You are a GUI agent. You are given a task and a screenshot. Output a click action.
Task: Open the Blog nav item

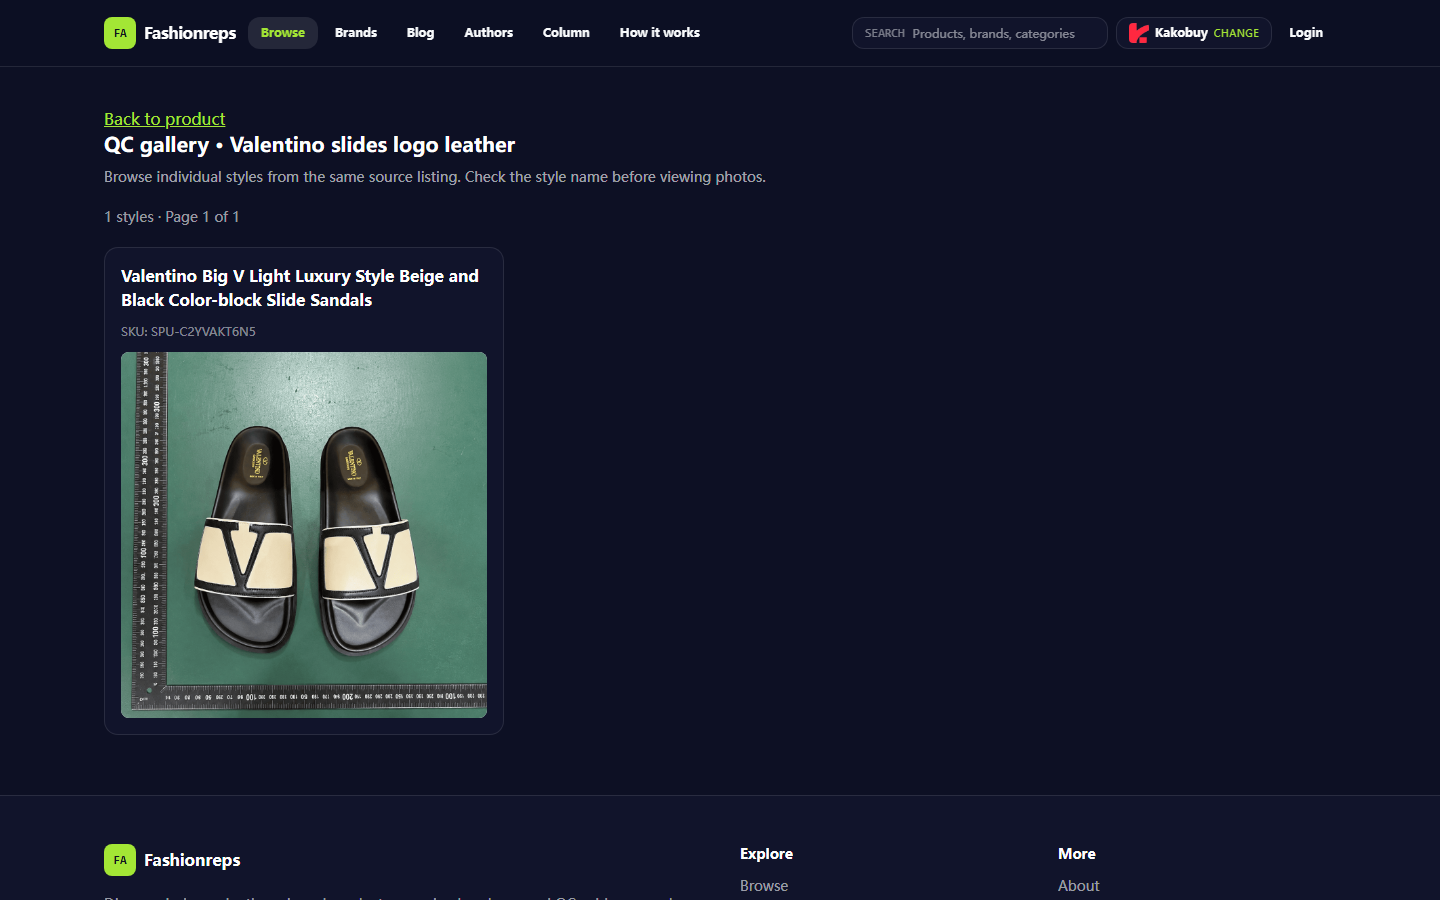(x=420, y=33)
